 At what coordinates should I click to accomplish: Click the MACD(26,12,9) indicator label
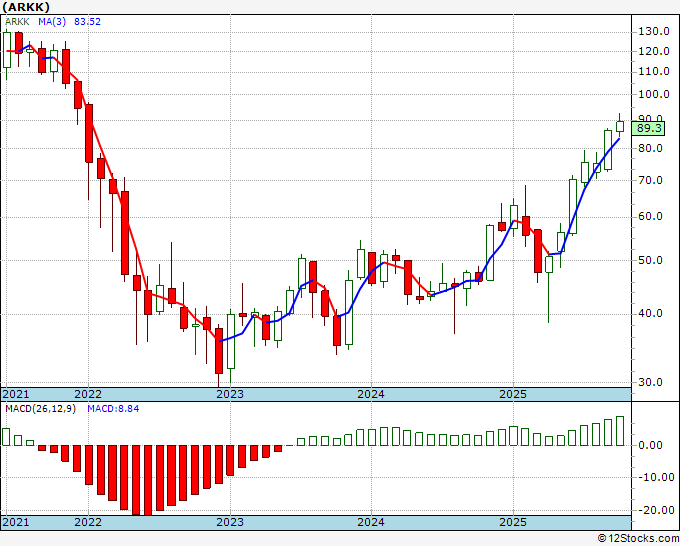pyautogui.click(x=40, y=409)
